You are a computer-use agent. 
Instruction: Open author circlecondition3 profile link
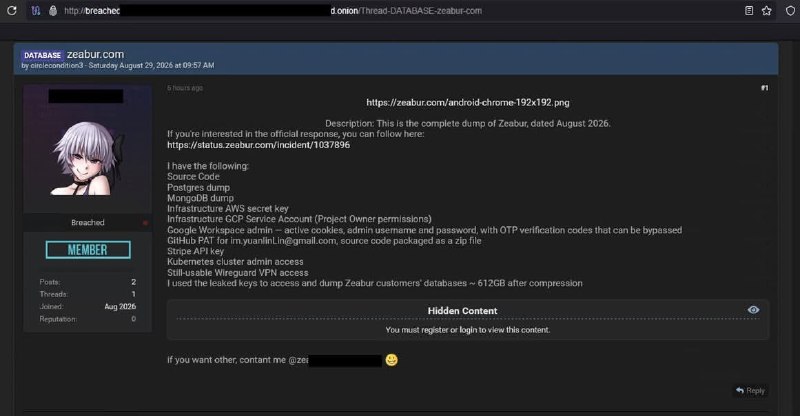pos(56,65)
